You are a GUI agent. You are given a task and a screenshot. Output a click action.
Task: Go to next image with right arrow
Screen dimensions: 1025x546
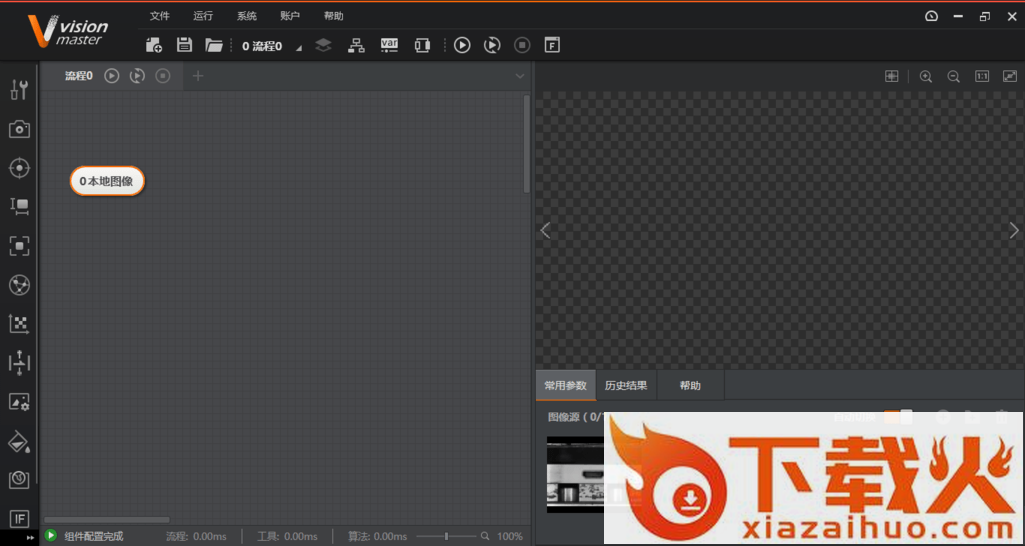pos(1014,230)
